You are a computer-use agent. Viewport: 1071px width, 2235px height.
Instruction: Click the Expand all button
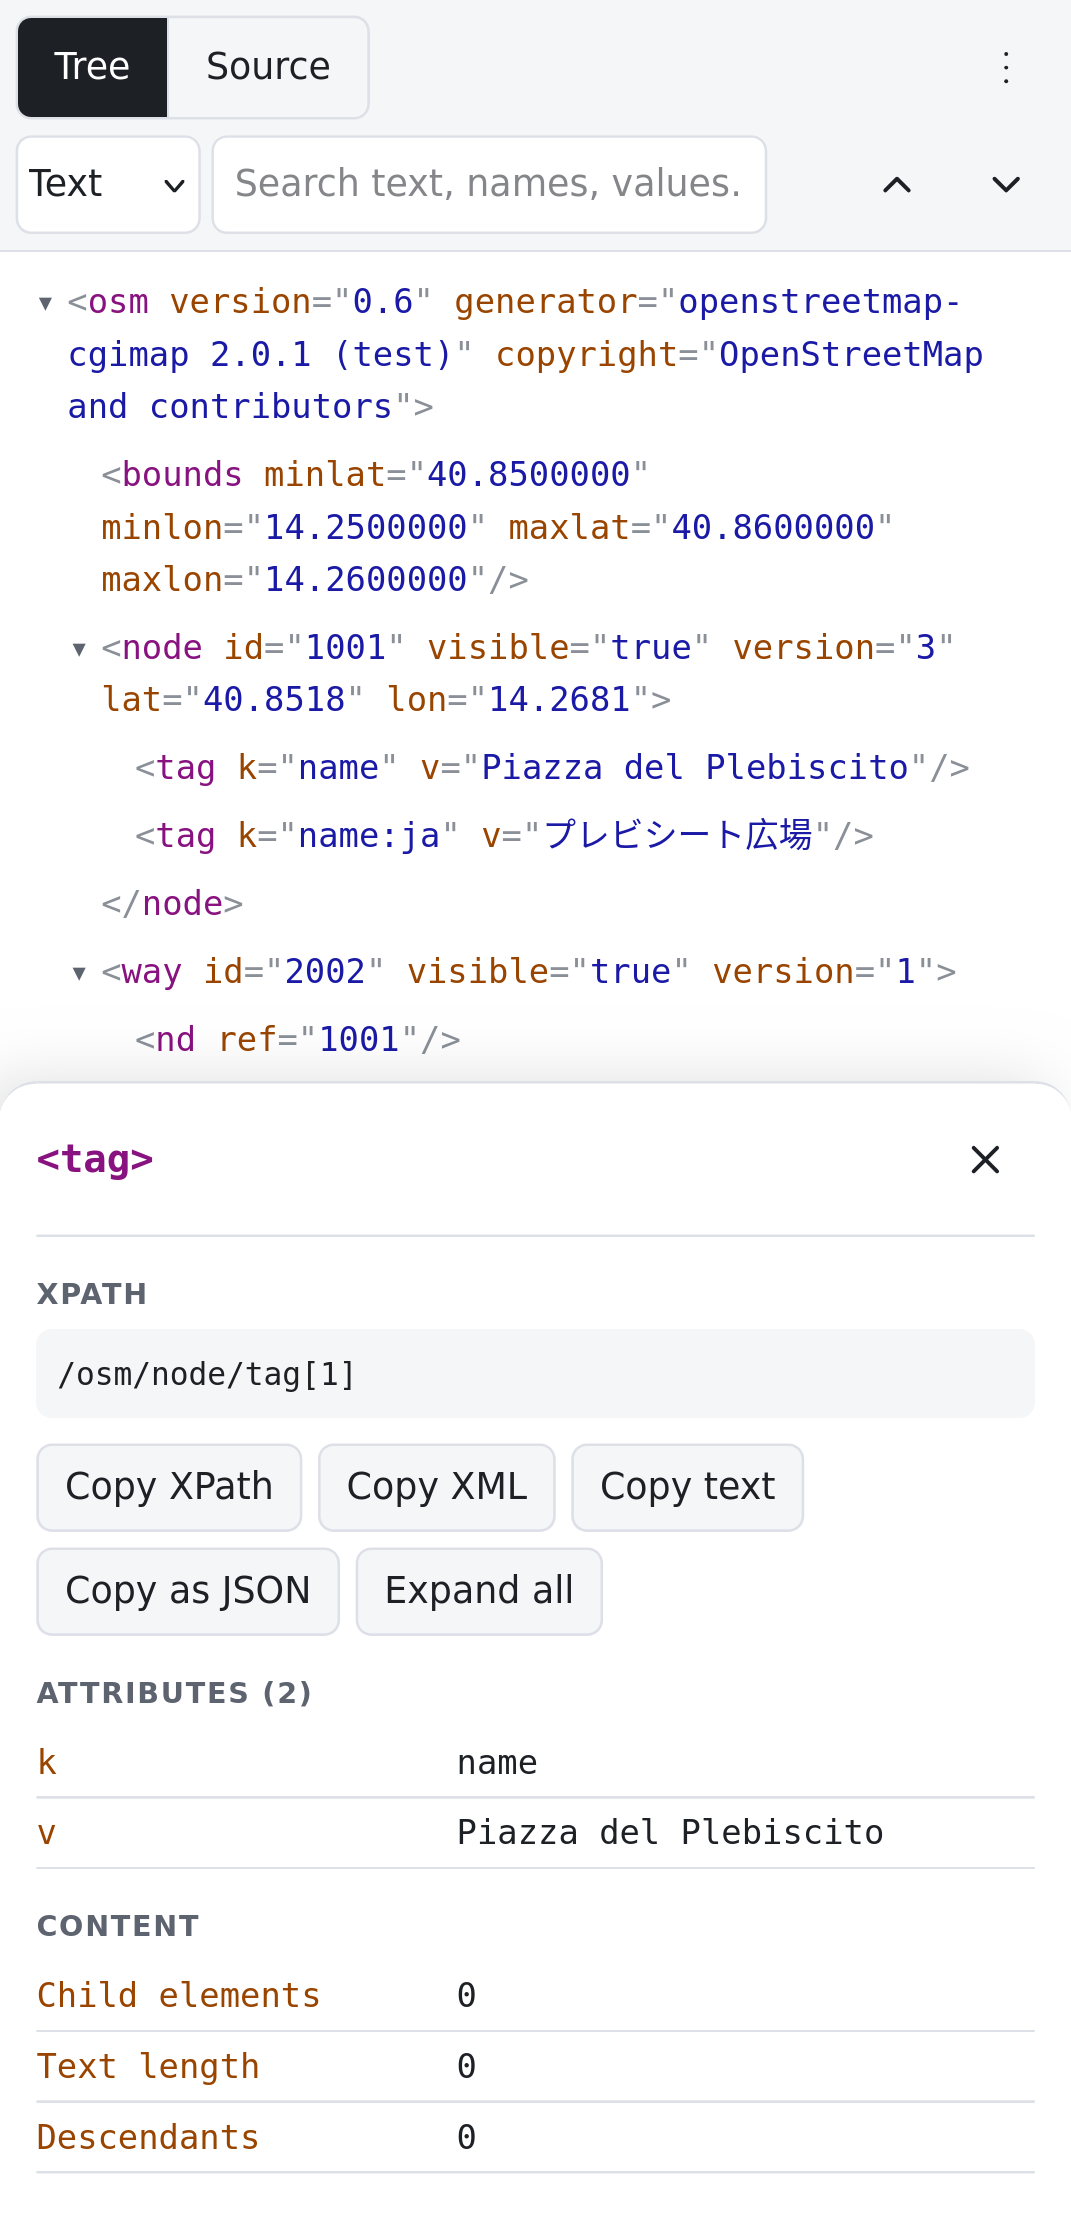[479, 1591]
